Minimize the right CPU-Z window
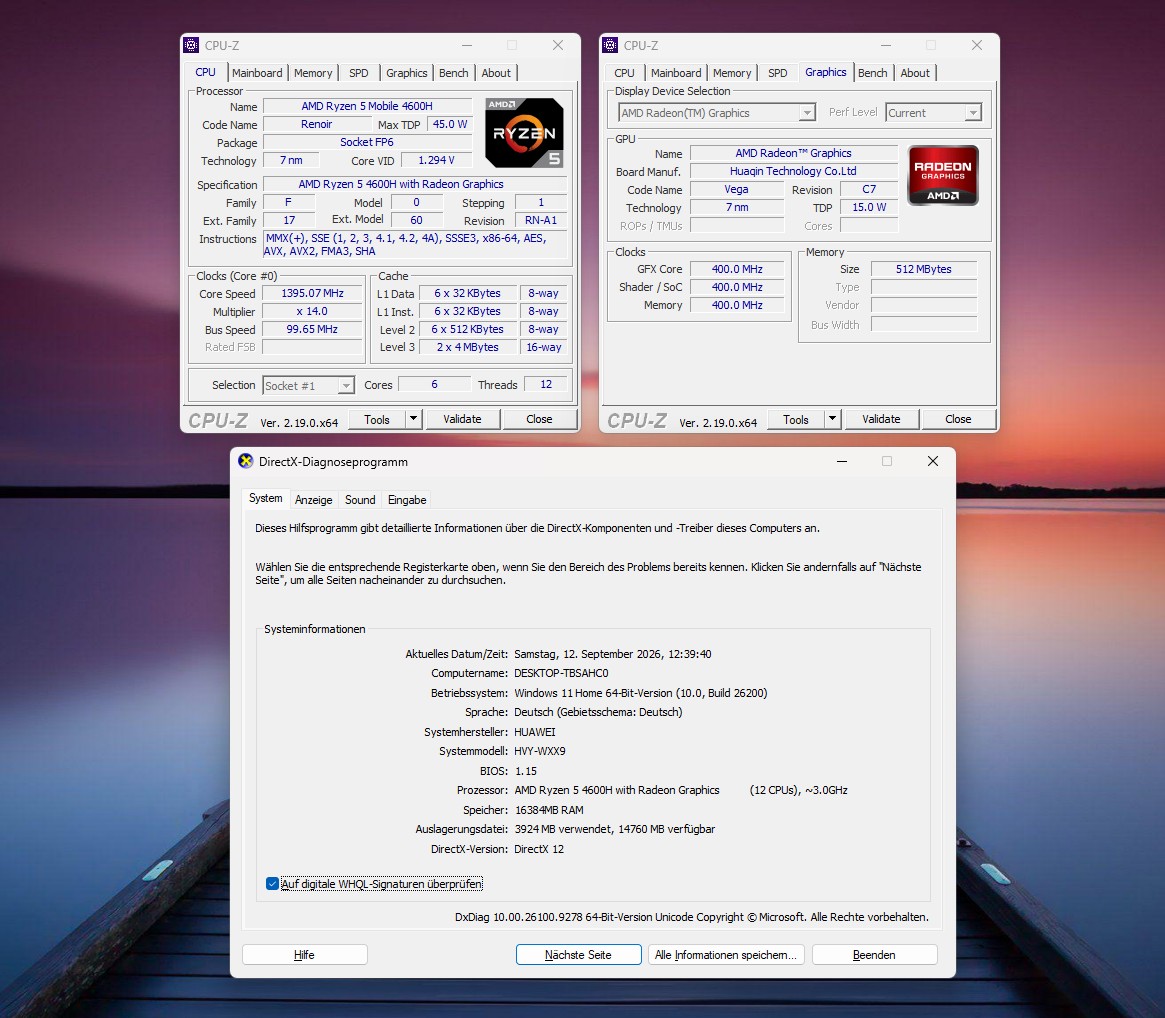 (886, 45)
